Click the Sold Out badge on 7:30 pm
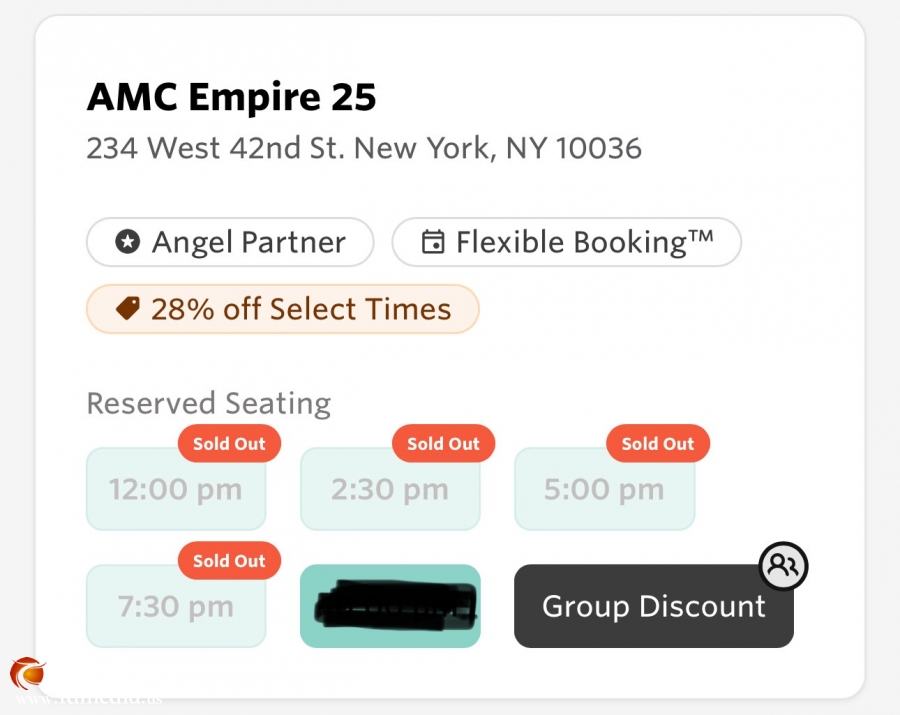The height and width of the screenshot is (715, 900). coord(229,561)
